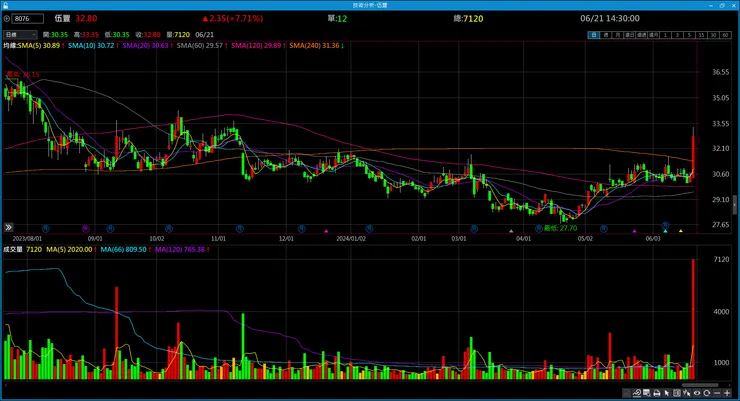Click the volume MA(66) 809.50 label
740x401 pixels.
click(123, 250)
